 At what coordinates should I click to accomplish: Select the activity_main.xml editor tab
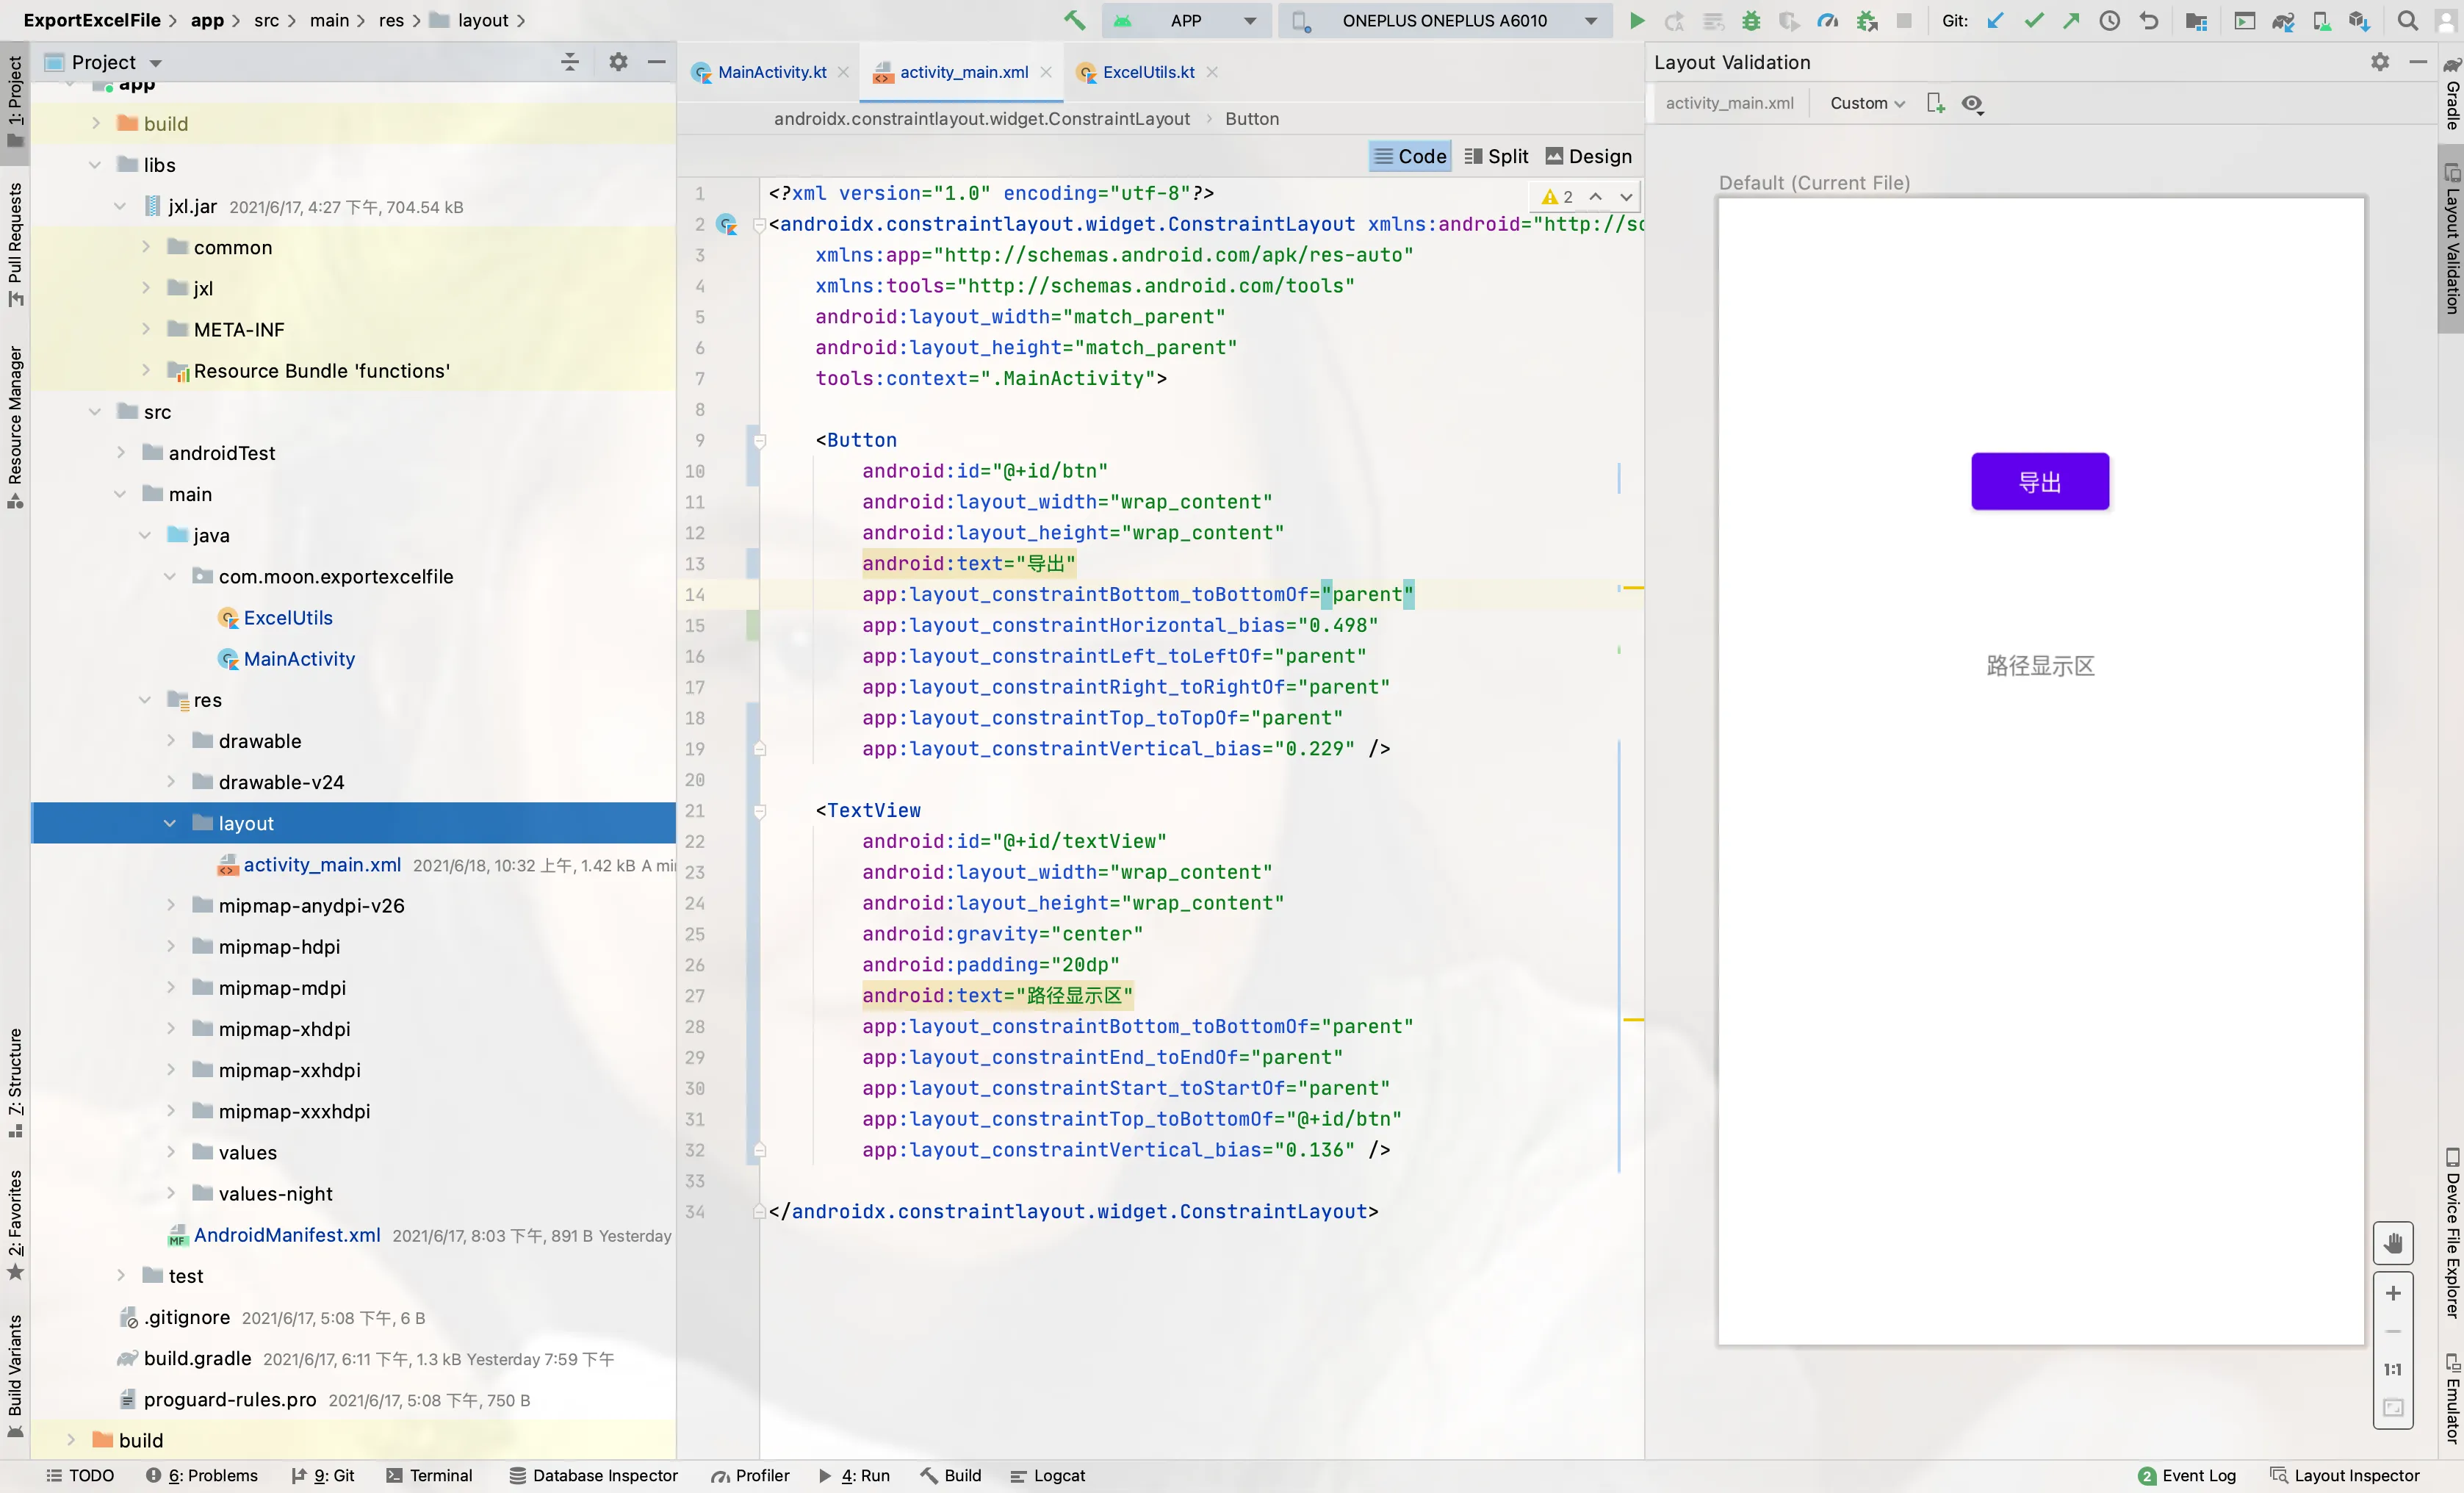tap(963, 72)
